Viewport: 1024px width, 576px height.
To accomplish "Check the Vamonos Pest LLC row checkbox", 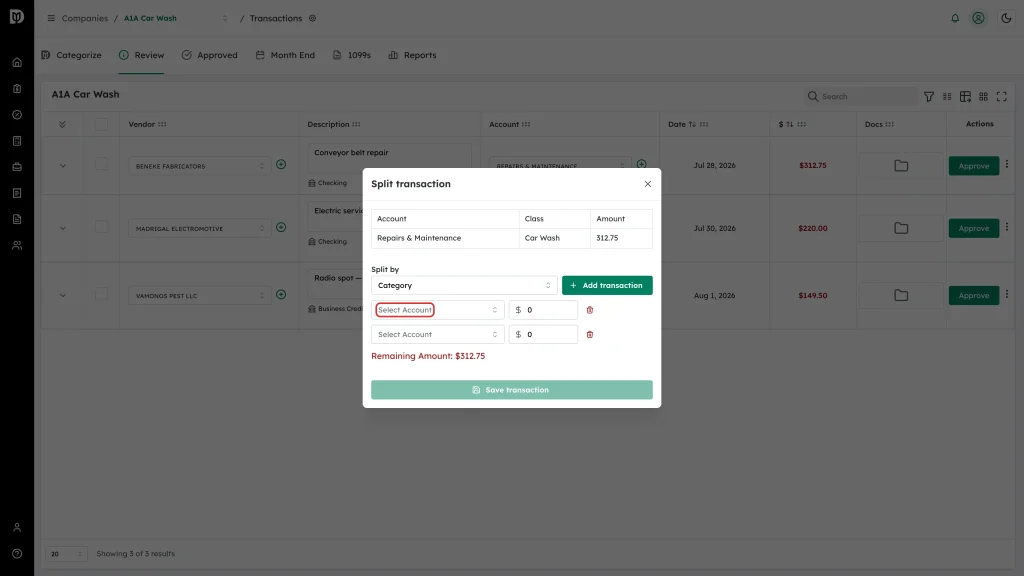I will point(101,294).
